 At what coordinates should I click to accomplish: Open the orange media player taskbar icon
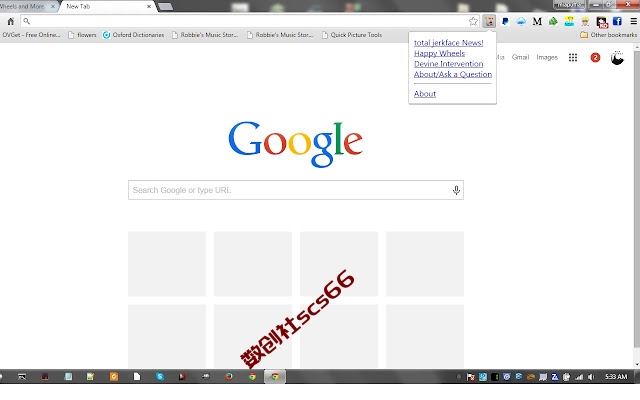tap(114, 377)
